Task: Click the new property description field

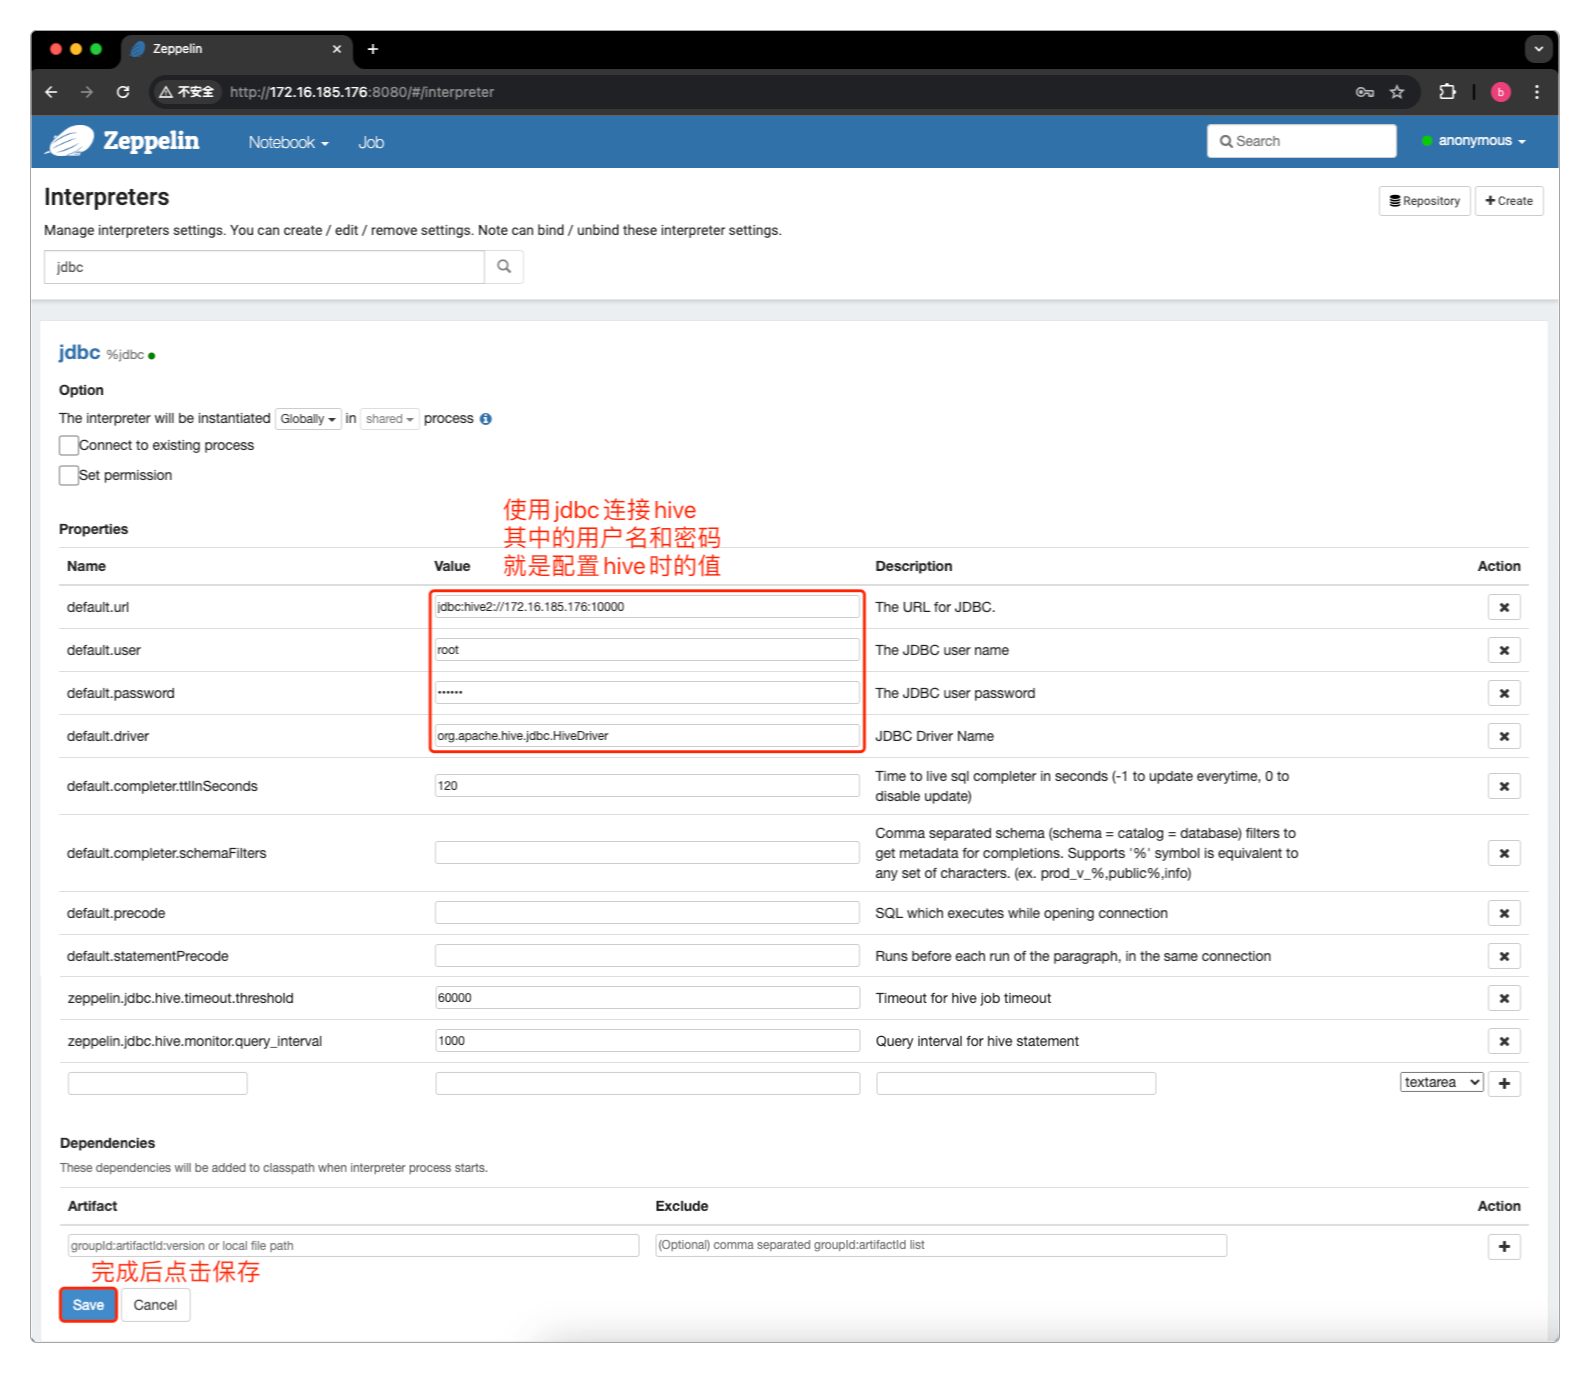Action: (1016, 1083)
